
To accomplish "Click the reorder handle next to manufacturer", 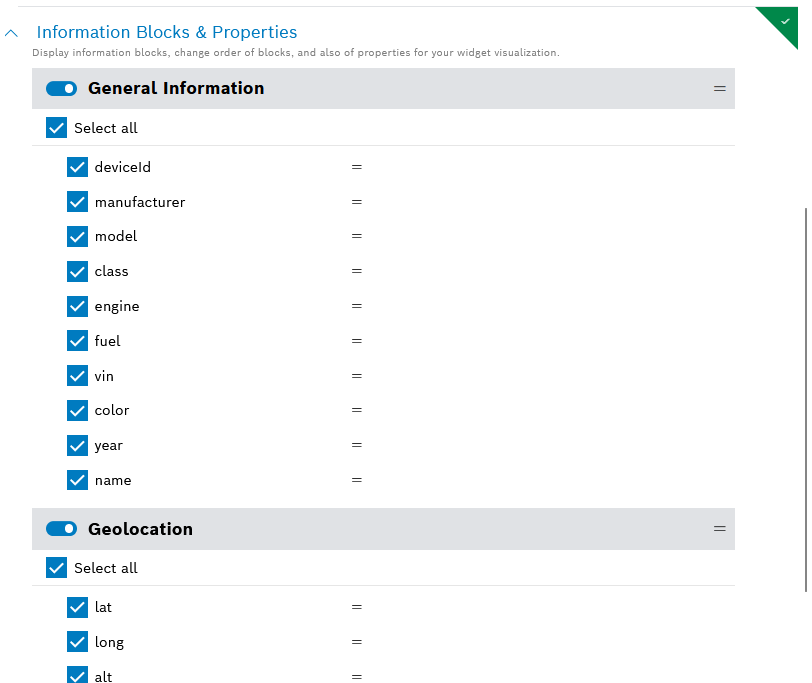I will [356, 202].
